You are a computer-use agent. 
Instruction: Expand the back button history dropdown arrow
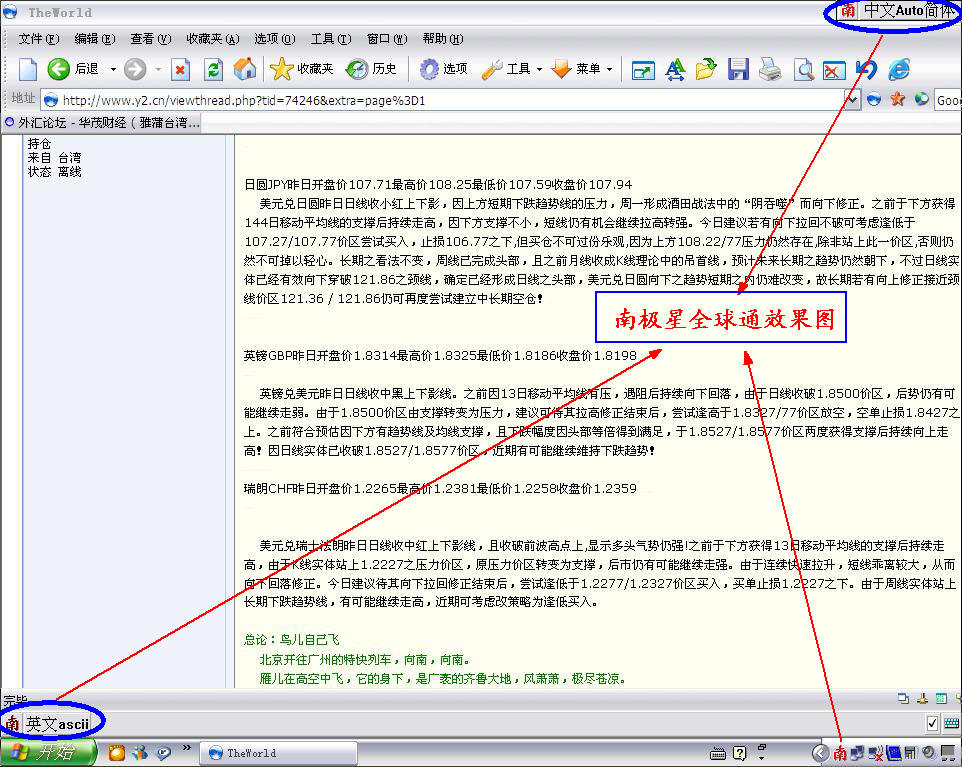tap(113, 70)
